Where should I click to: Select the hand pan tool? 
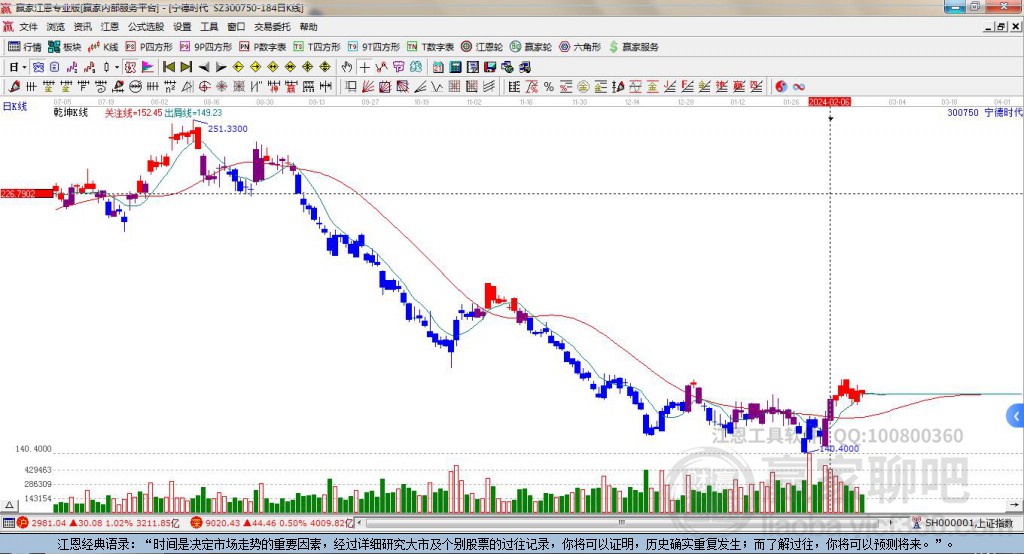(x=347, y=67)
